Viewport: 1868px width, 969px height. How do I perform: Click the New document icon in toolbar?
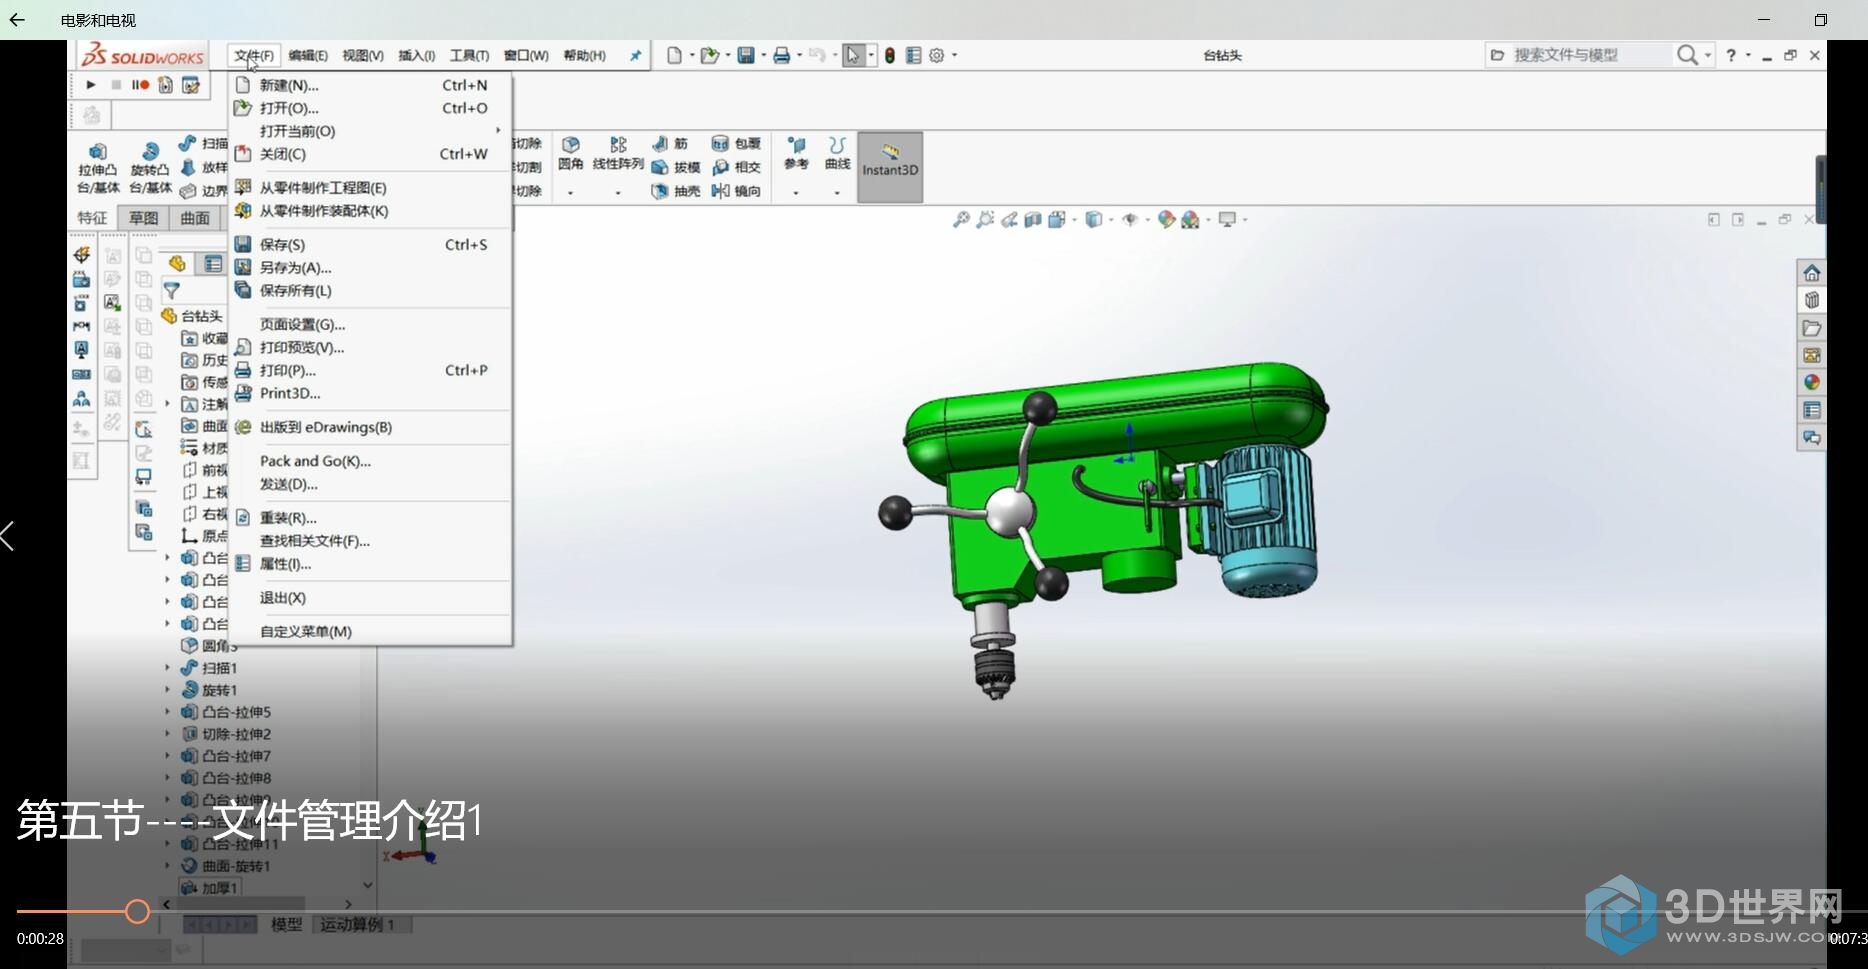674,55
